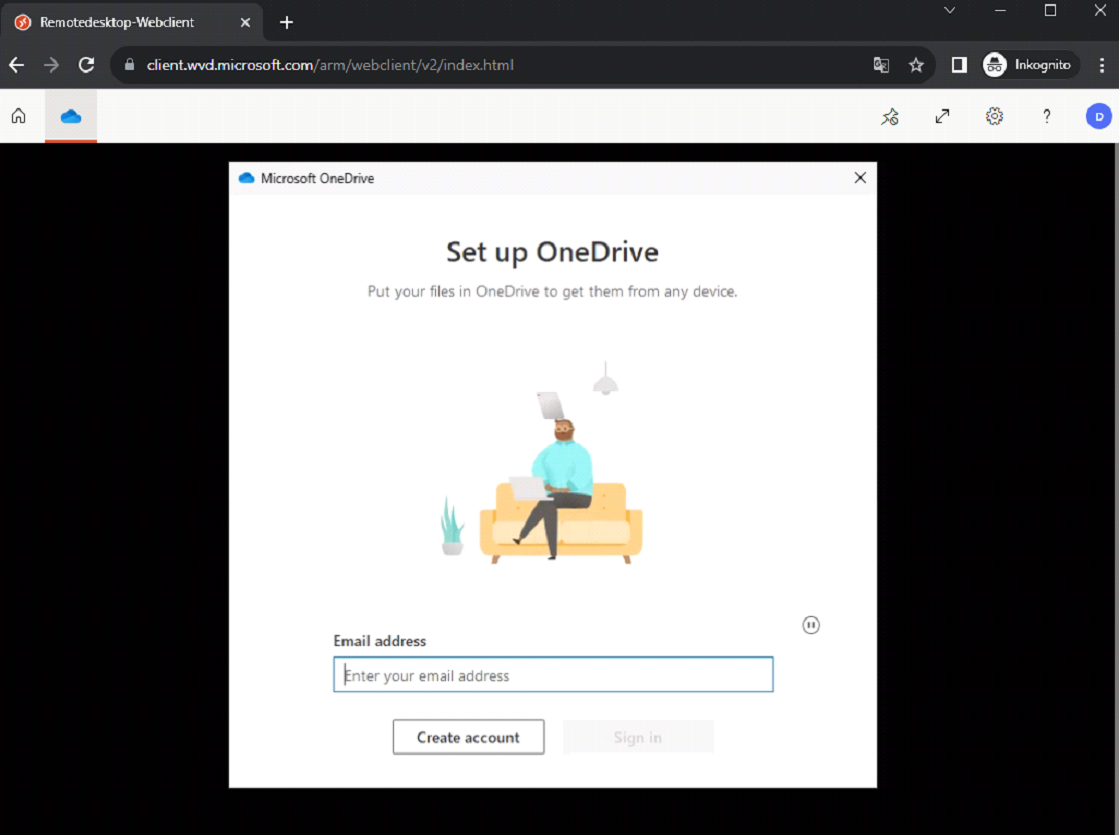This screenshot has height=835, width=1119.
Task: Click the remote session vertical scrollbar
Action: 1116,488
